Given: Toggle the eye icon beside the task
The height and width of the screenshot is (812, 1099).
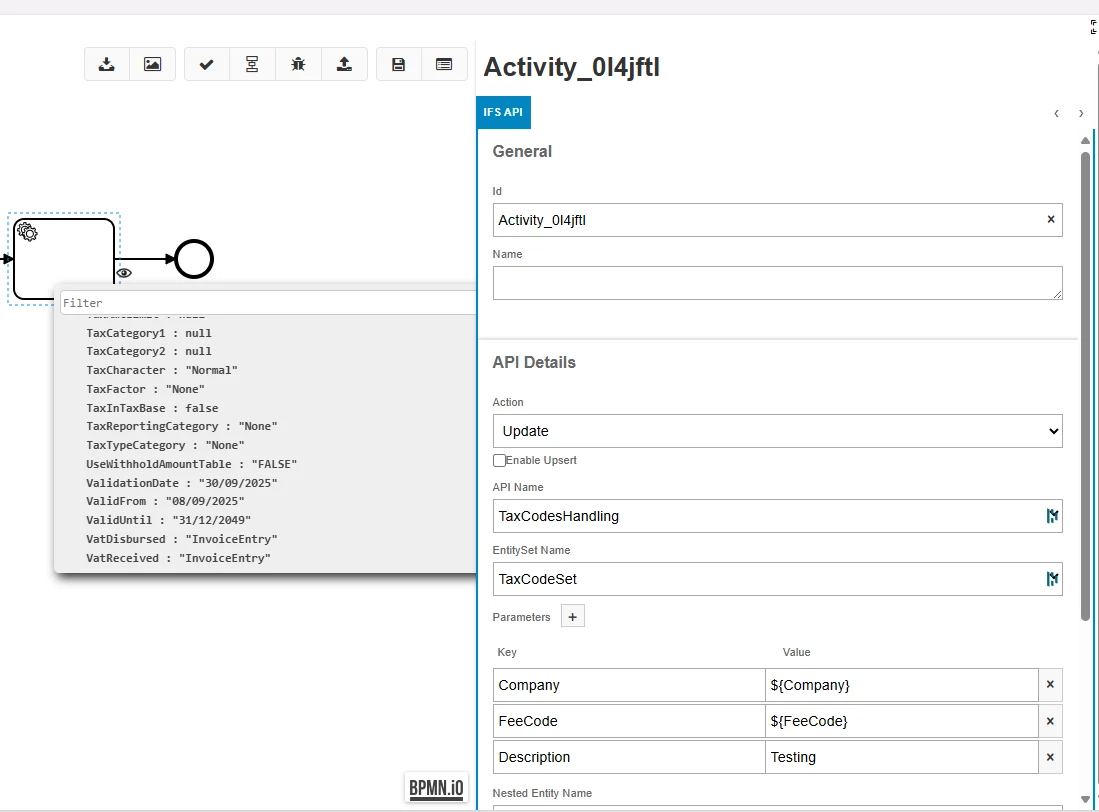Looking at the screenshot, I should point(124,273).
